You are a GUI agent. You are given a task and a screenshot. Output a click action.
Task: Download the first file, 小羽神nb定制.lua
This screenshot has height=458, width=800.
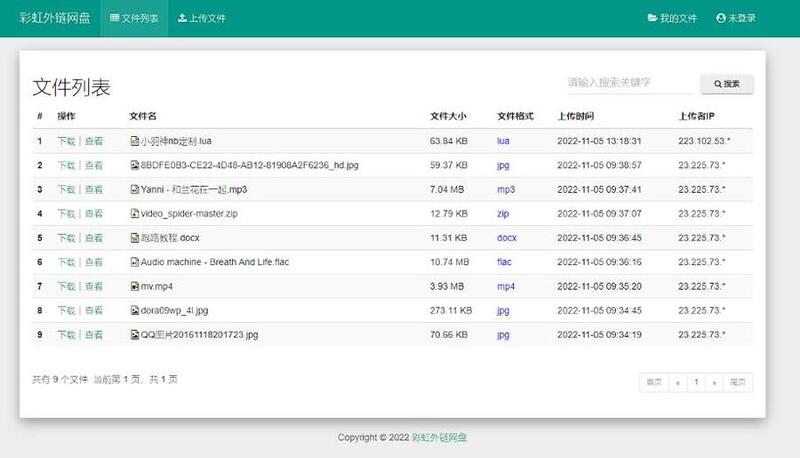tap(66, 141)
